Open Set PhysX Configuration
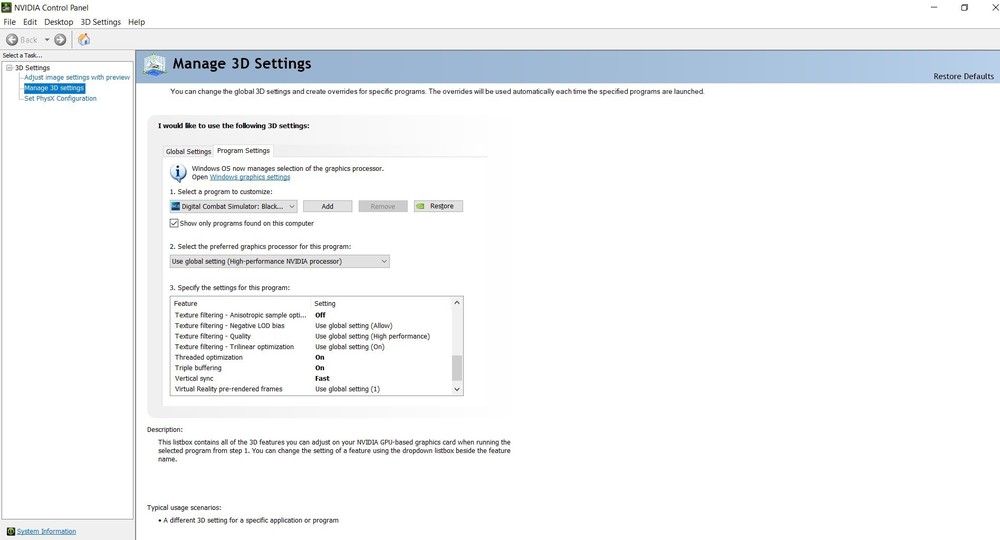The image size is (1000, 540). pyautogui.click(x=61, y=98)
